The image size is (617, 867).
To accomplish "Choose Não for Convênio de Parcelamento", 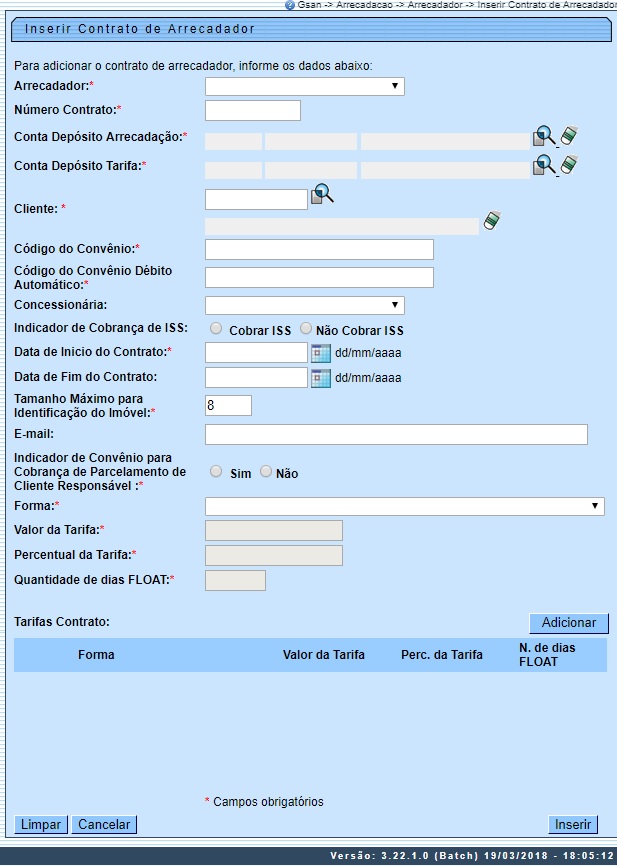I will click(x=266, y=472).
